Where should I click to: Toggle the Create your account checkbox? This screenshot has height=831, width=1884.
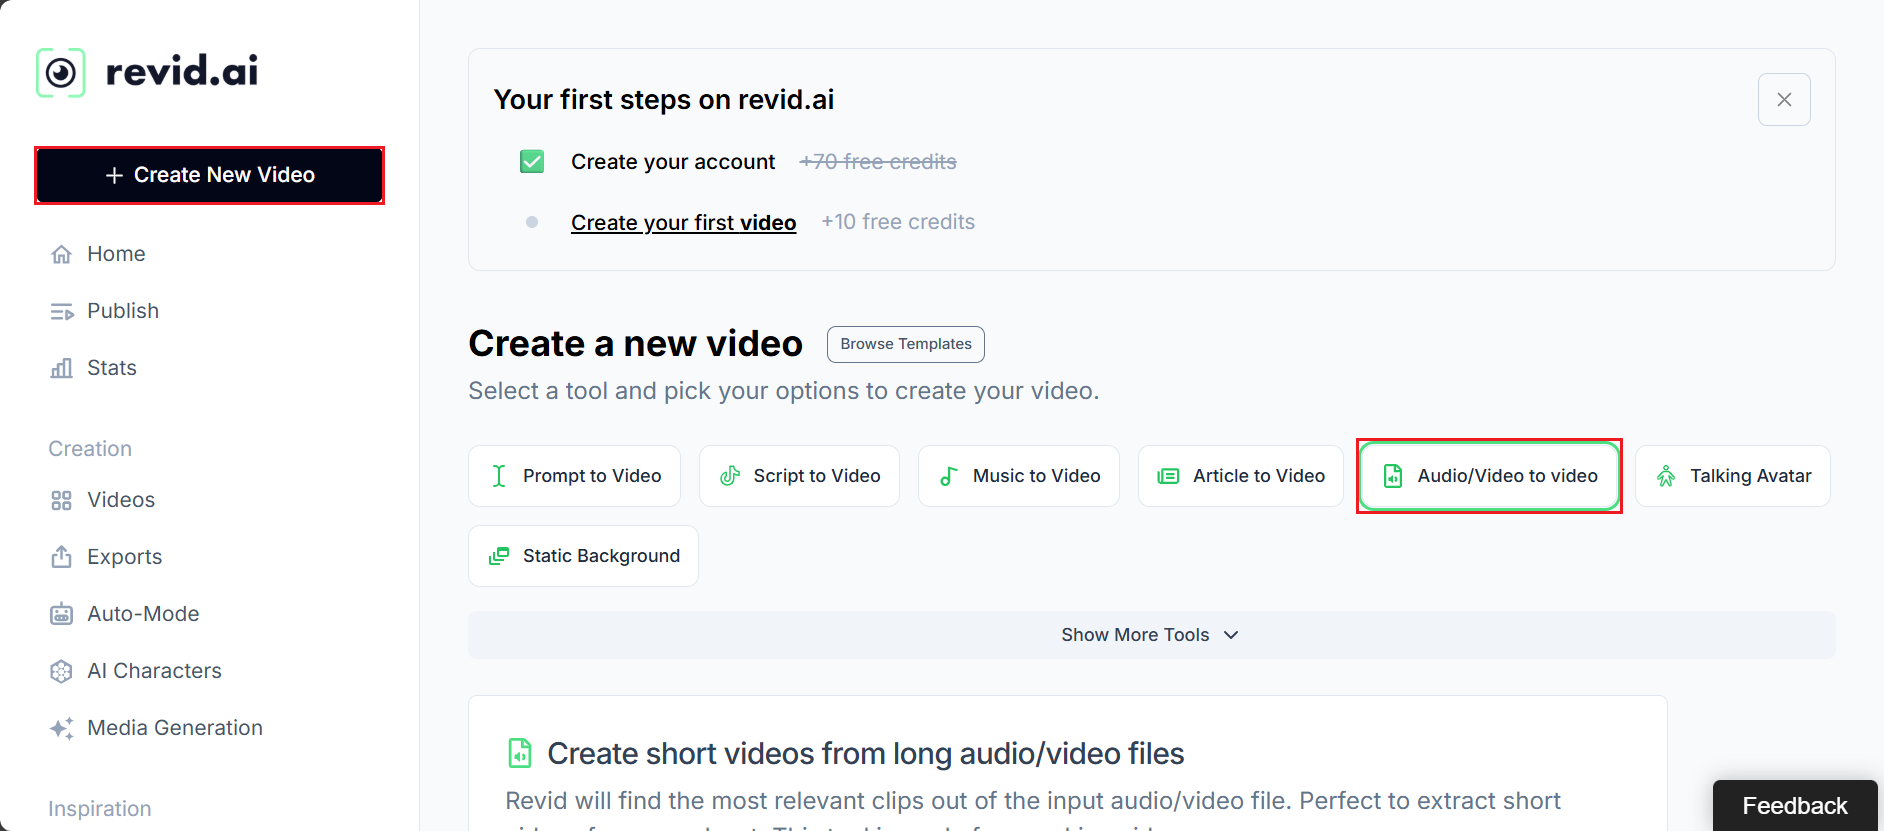[532, 162]
